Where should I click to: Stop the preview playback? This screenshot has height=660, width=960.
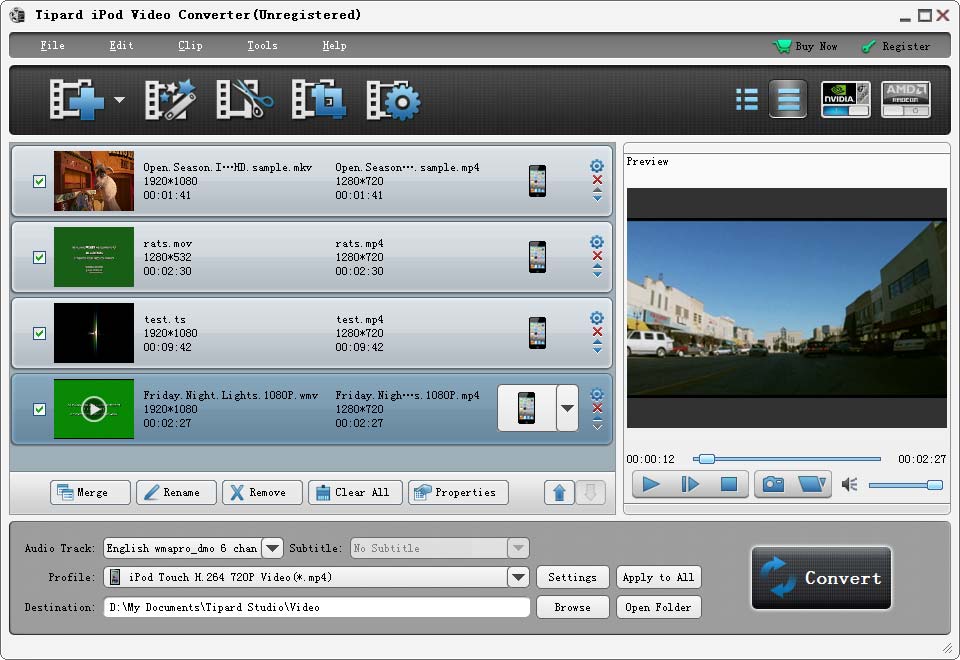729,485
